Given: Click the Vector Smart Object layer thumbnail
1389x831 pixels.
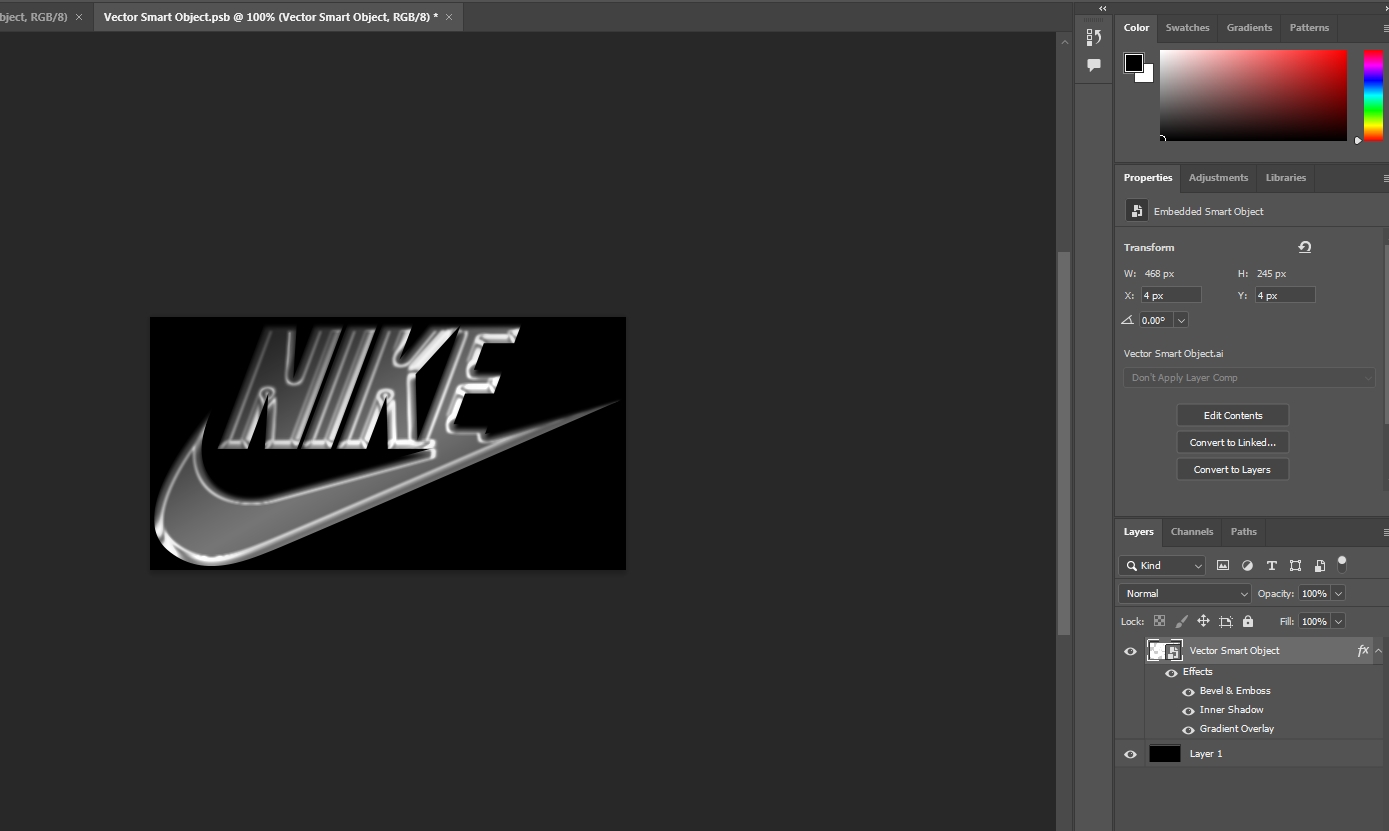Looking at the screenshot, I should click(1165, 651).
